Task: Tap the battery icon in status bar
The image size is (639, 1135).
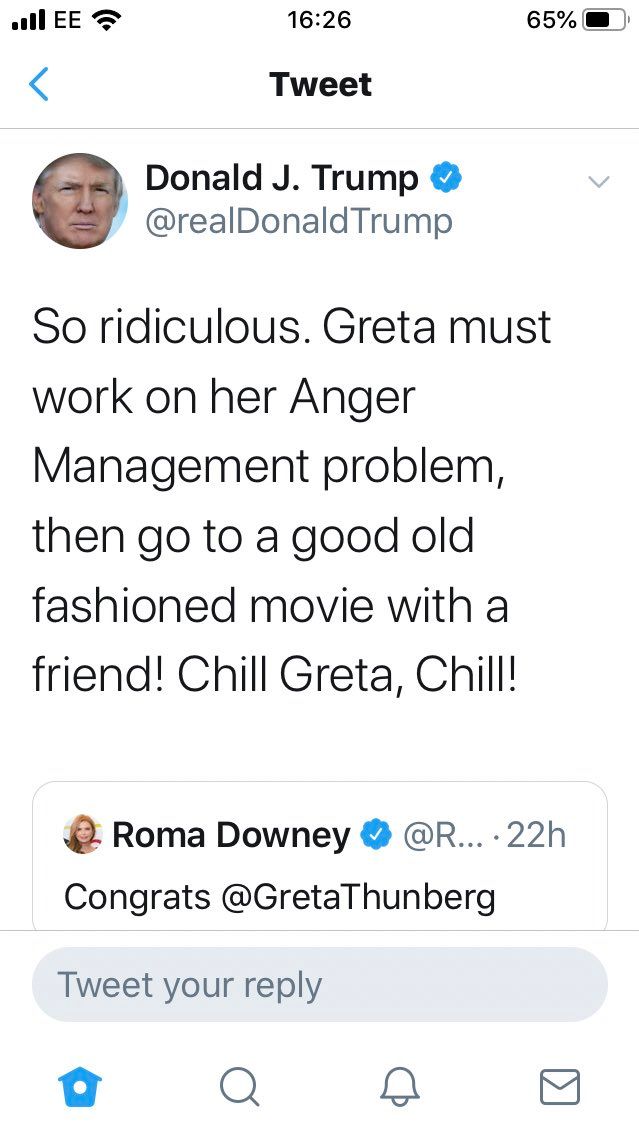Action: [x=604, y=19]
